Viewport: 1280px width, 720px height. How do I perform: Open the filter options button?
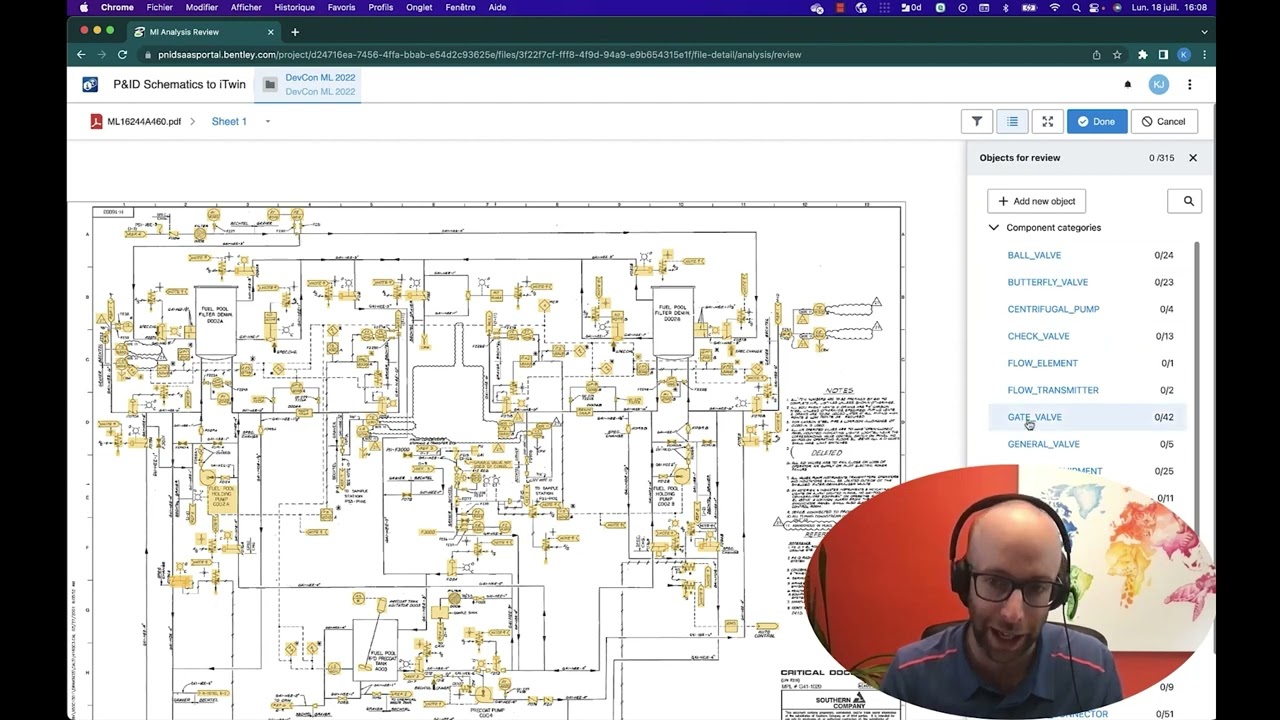point(977,121)
